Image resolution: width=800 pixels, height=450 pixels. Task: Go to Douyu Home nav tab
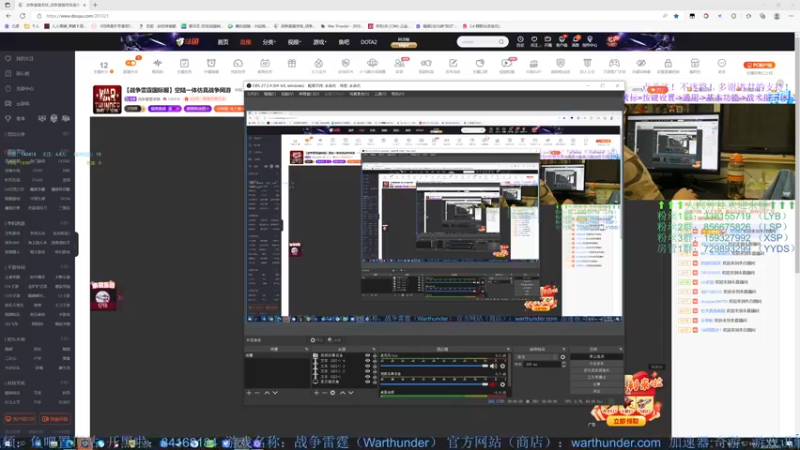[x=223, y=42]
